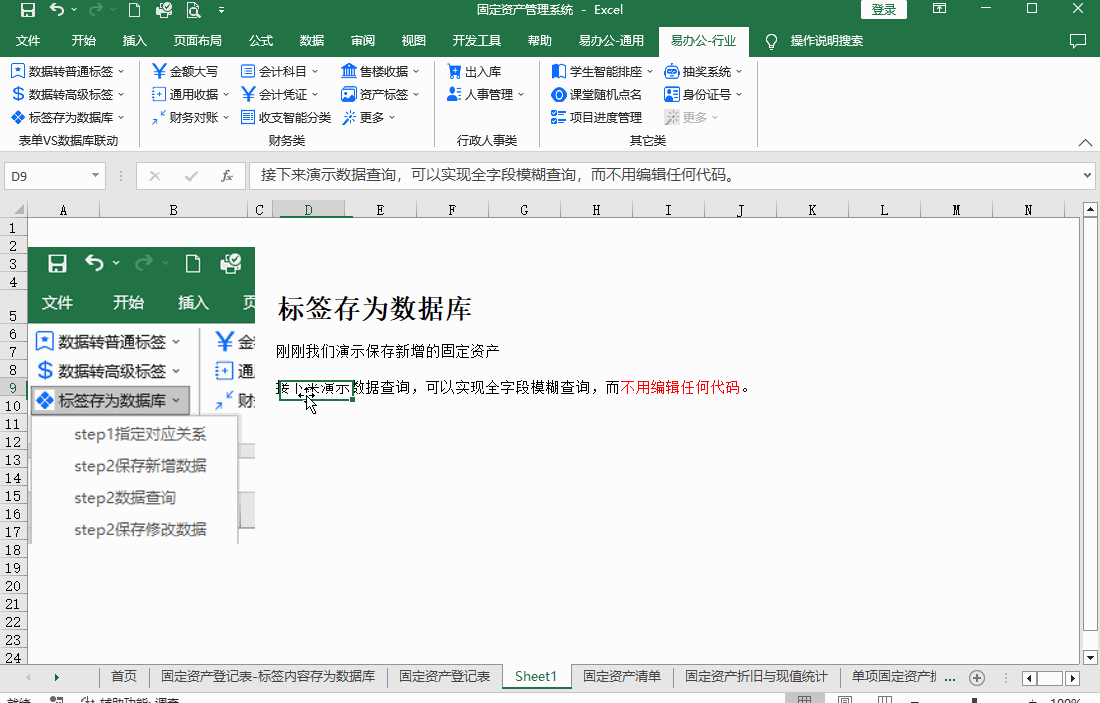Switch to the 开始 ribbon tab
Viewport: 1100px width, 703px height.
tap(83, 41)
